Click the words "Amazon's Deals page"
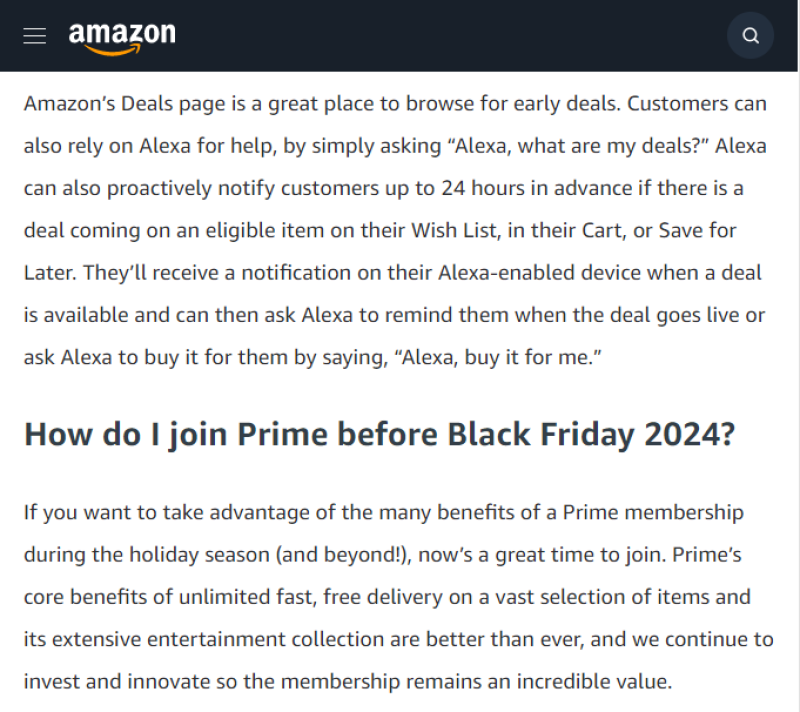 [105, 103]
